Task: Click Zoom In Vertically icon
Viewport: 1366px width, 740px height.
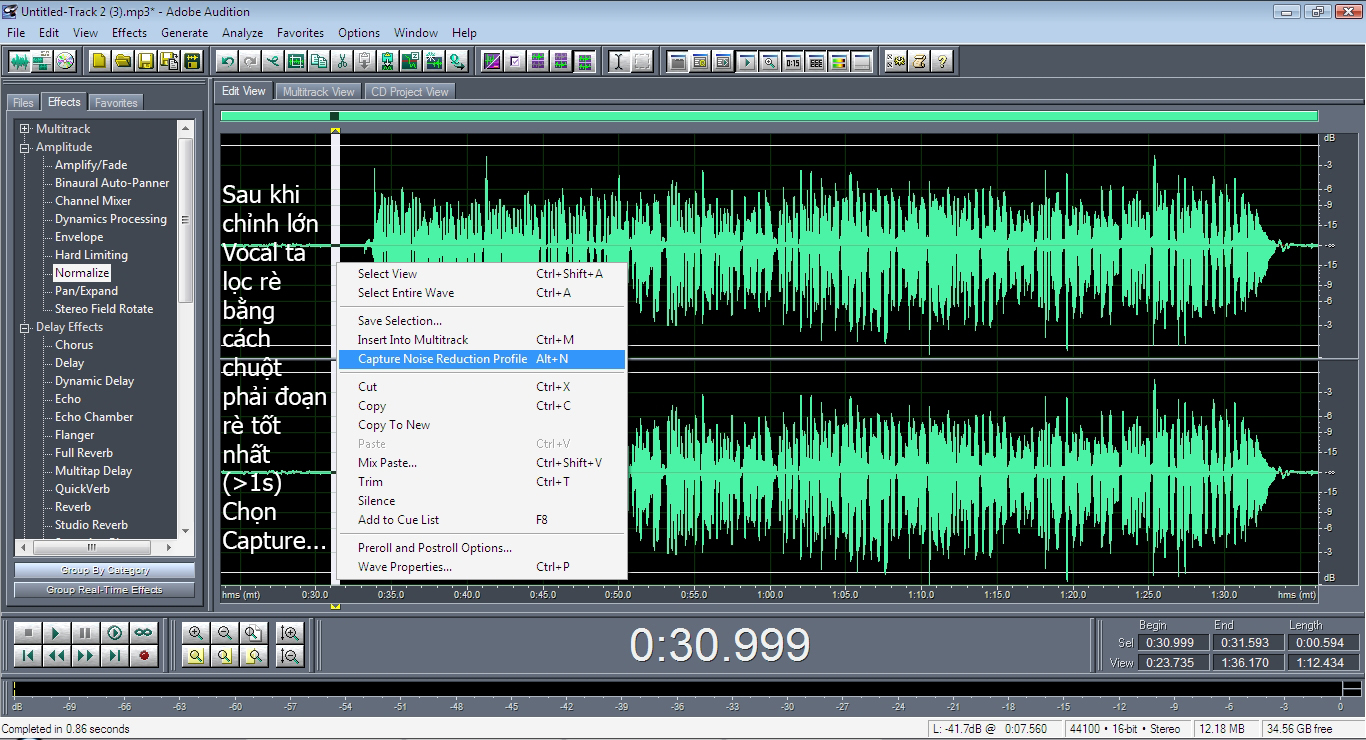Action: [290, 633]
